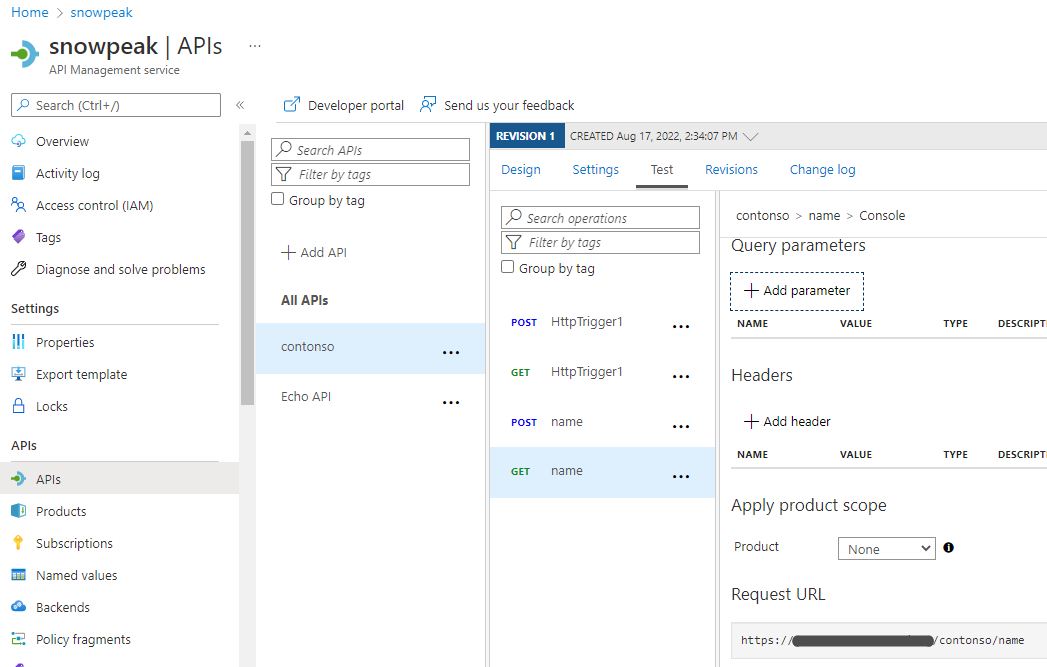Select the GET HttpTrigger1 operation

(x=586, y=372)
